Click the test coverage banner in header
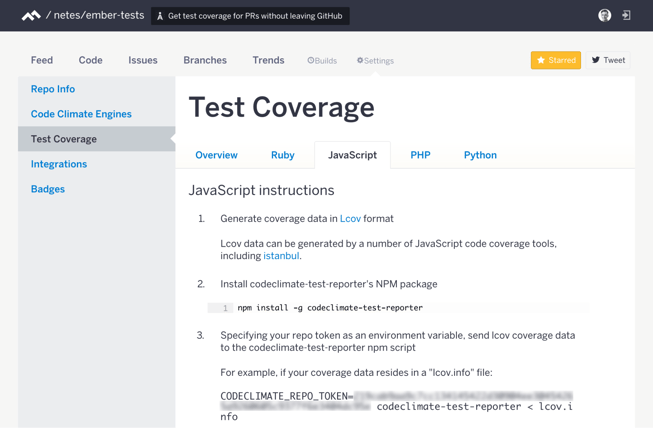 click(250, 16)
